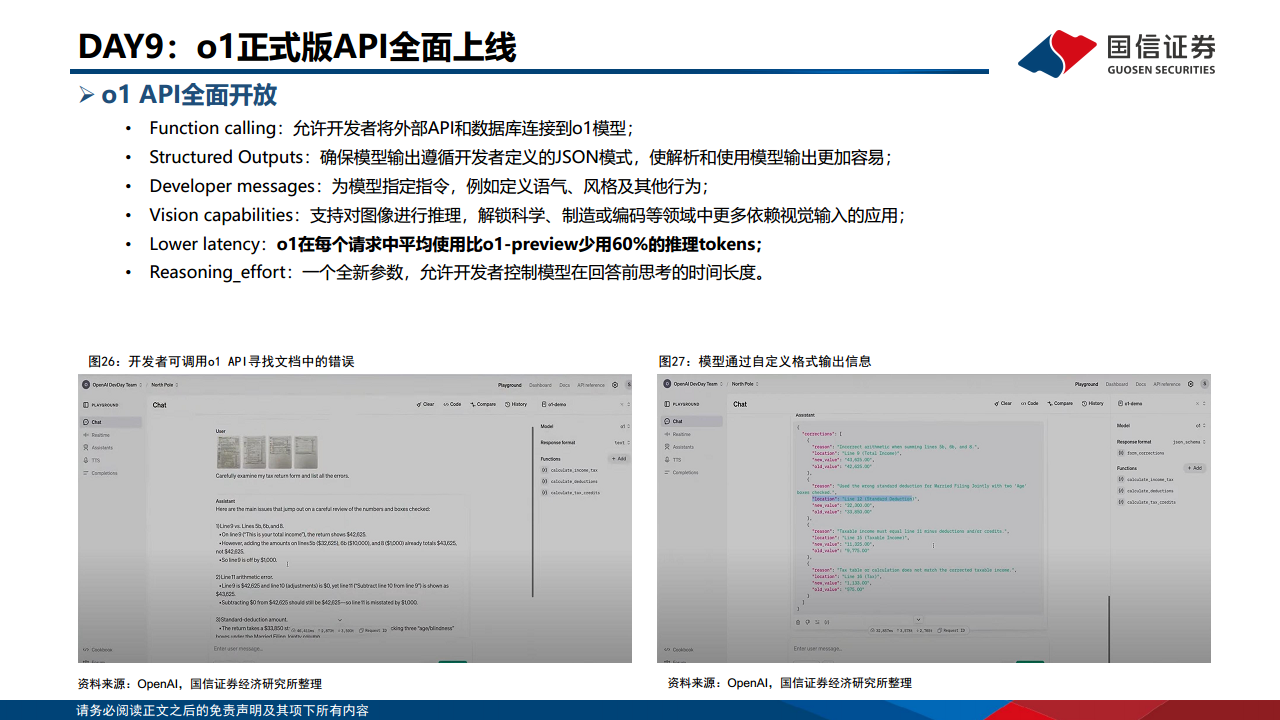Click the user avatar in Figure 27 screenshot
The height and width of the screenshot is (720, 1280).
[x=1205, y=384]
